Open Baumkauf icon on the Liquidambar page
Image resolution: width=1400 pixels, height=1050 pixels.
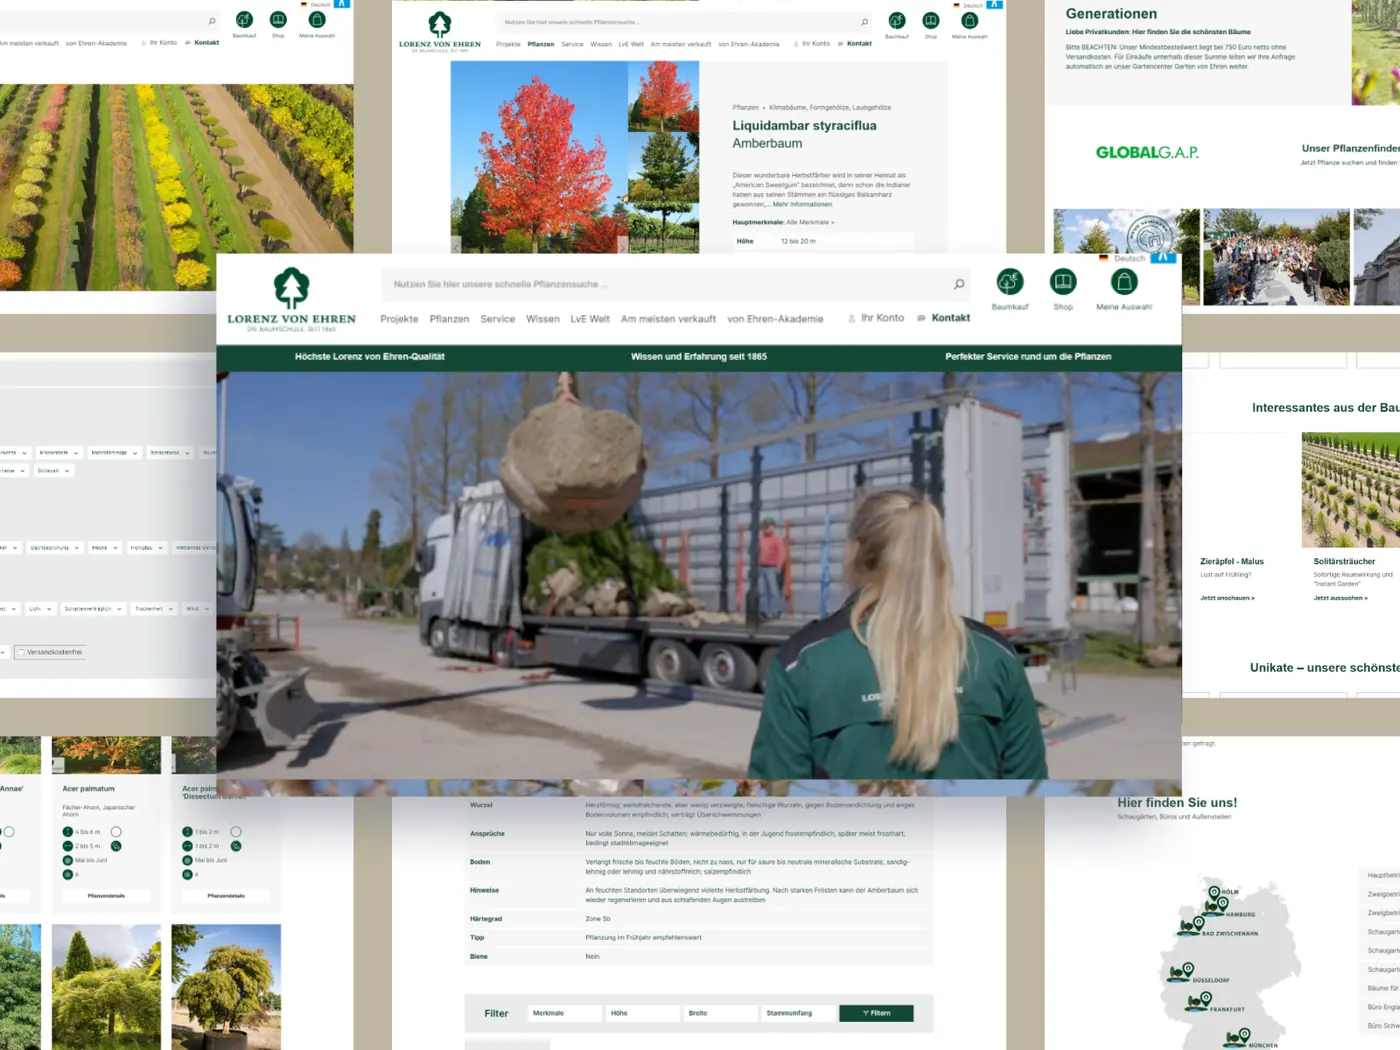897,20
